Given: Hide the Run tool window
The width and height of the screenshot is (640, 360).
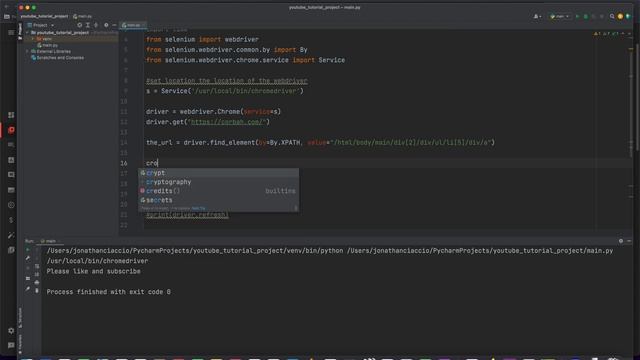Looking at the screenshot, I should point(629,241).
